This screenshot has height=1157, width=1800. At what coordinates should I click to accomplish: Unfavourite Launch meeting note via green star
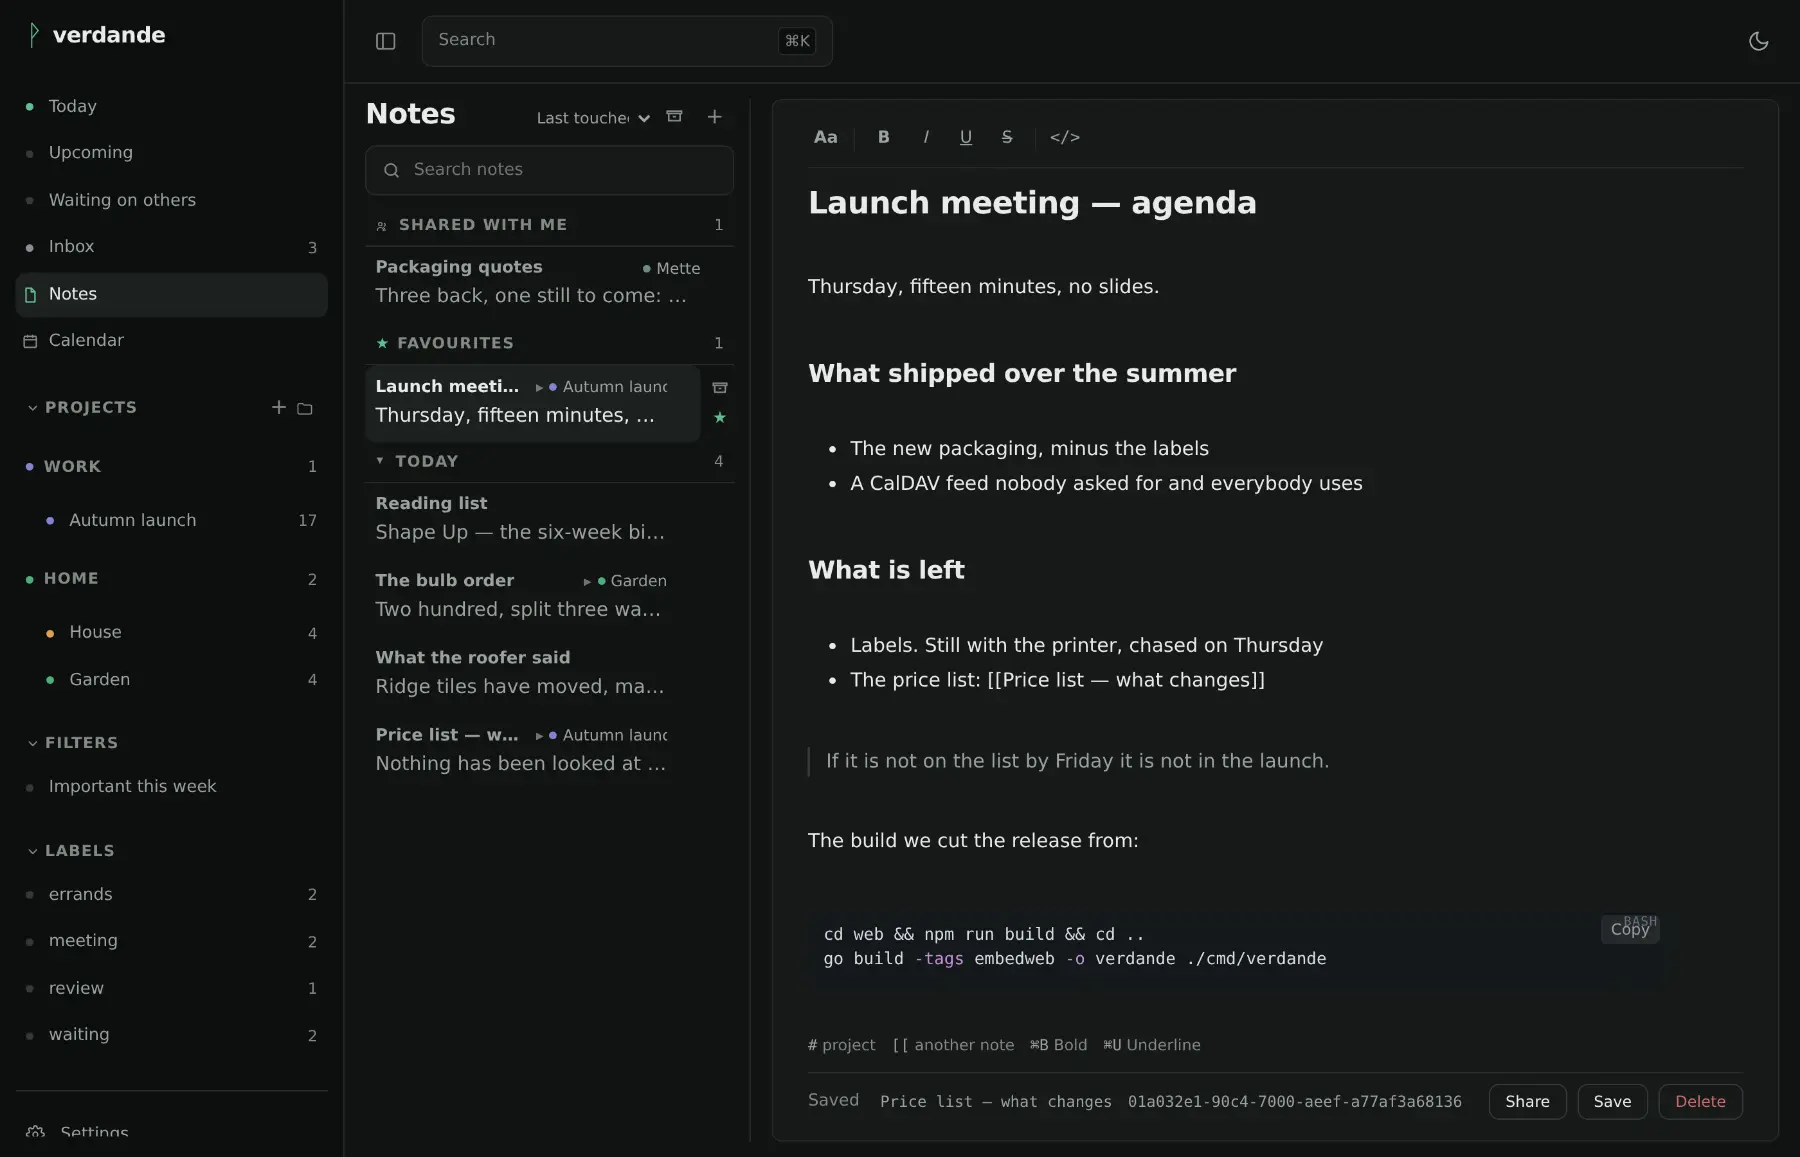point(719,417)
